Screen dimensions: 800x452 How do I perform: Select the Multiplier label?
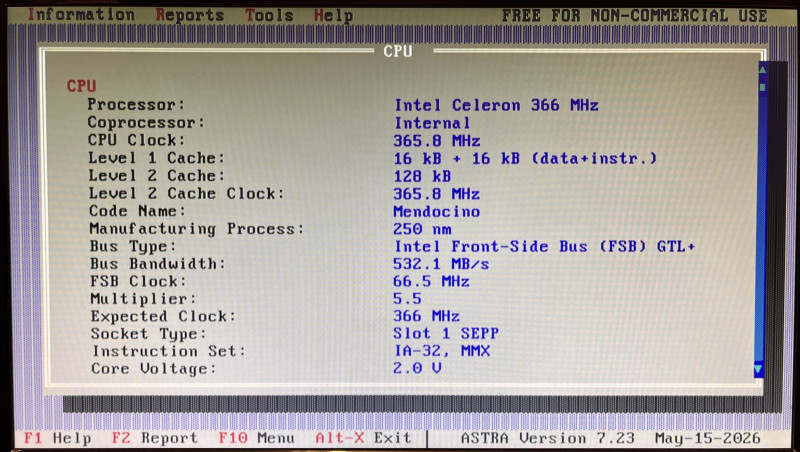(x=143, y=299)
